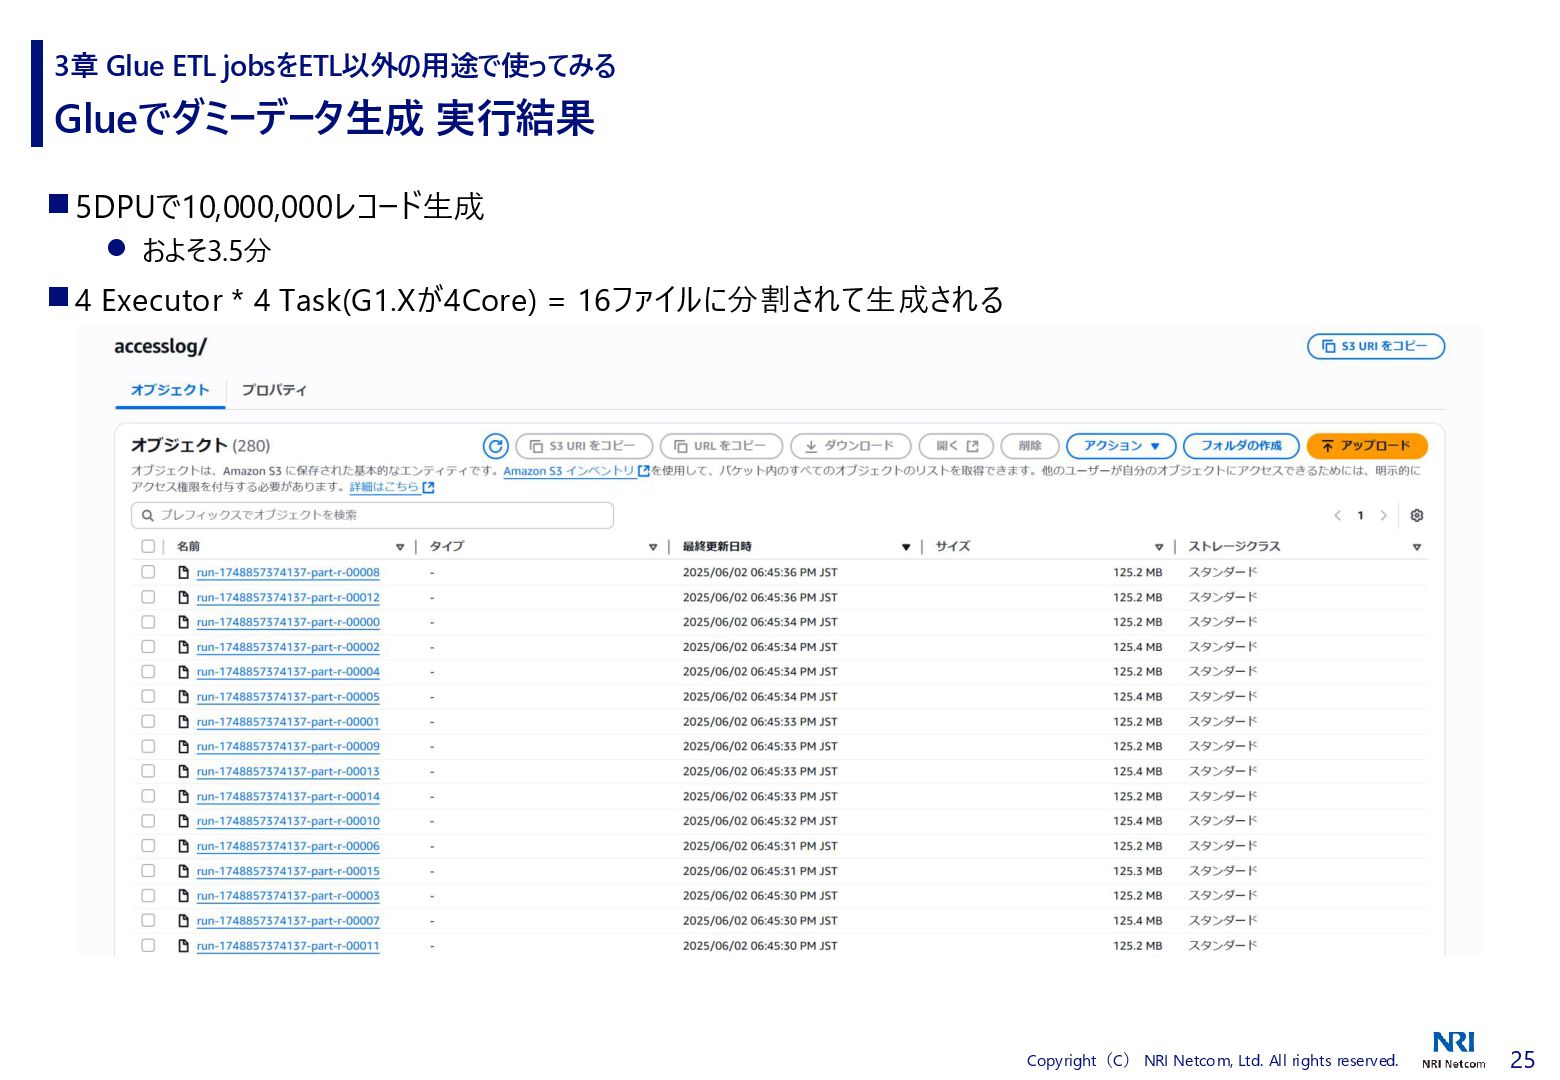The width and height of the screenshot is (1560, 1080).
Task: Click the refresh objects icon
Action: pyautogui.click(x=495, y=446)
